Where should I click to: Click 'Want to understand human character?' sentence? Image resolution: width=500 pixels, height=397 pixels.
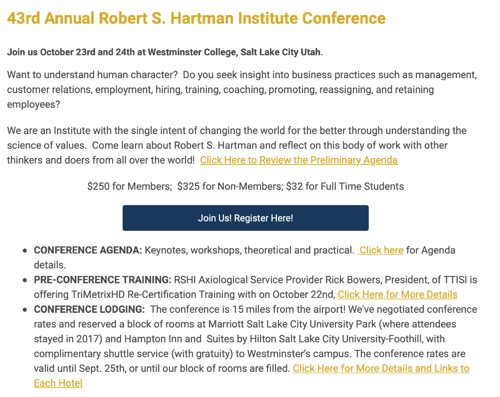(92, 75)
